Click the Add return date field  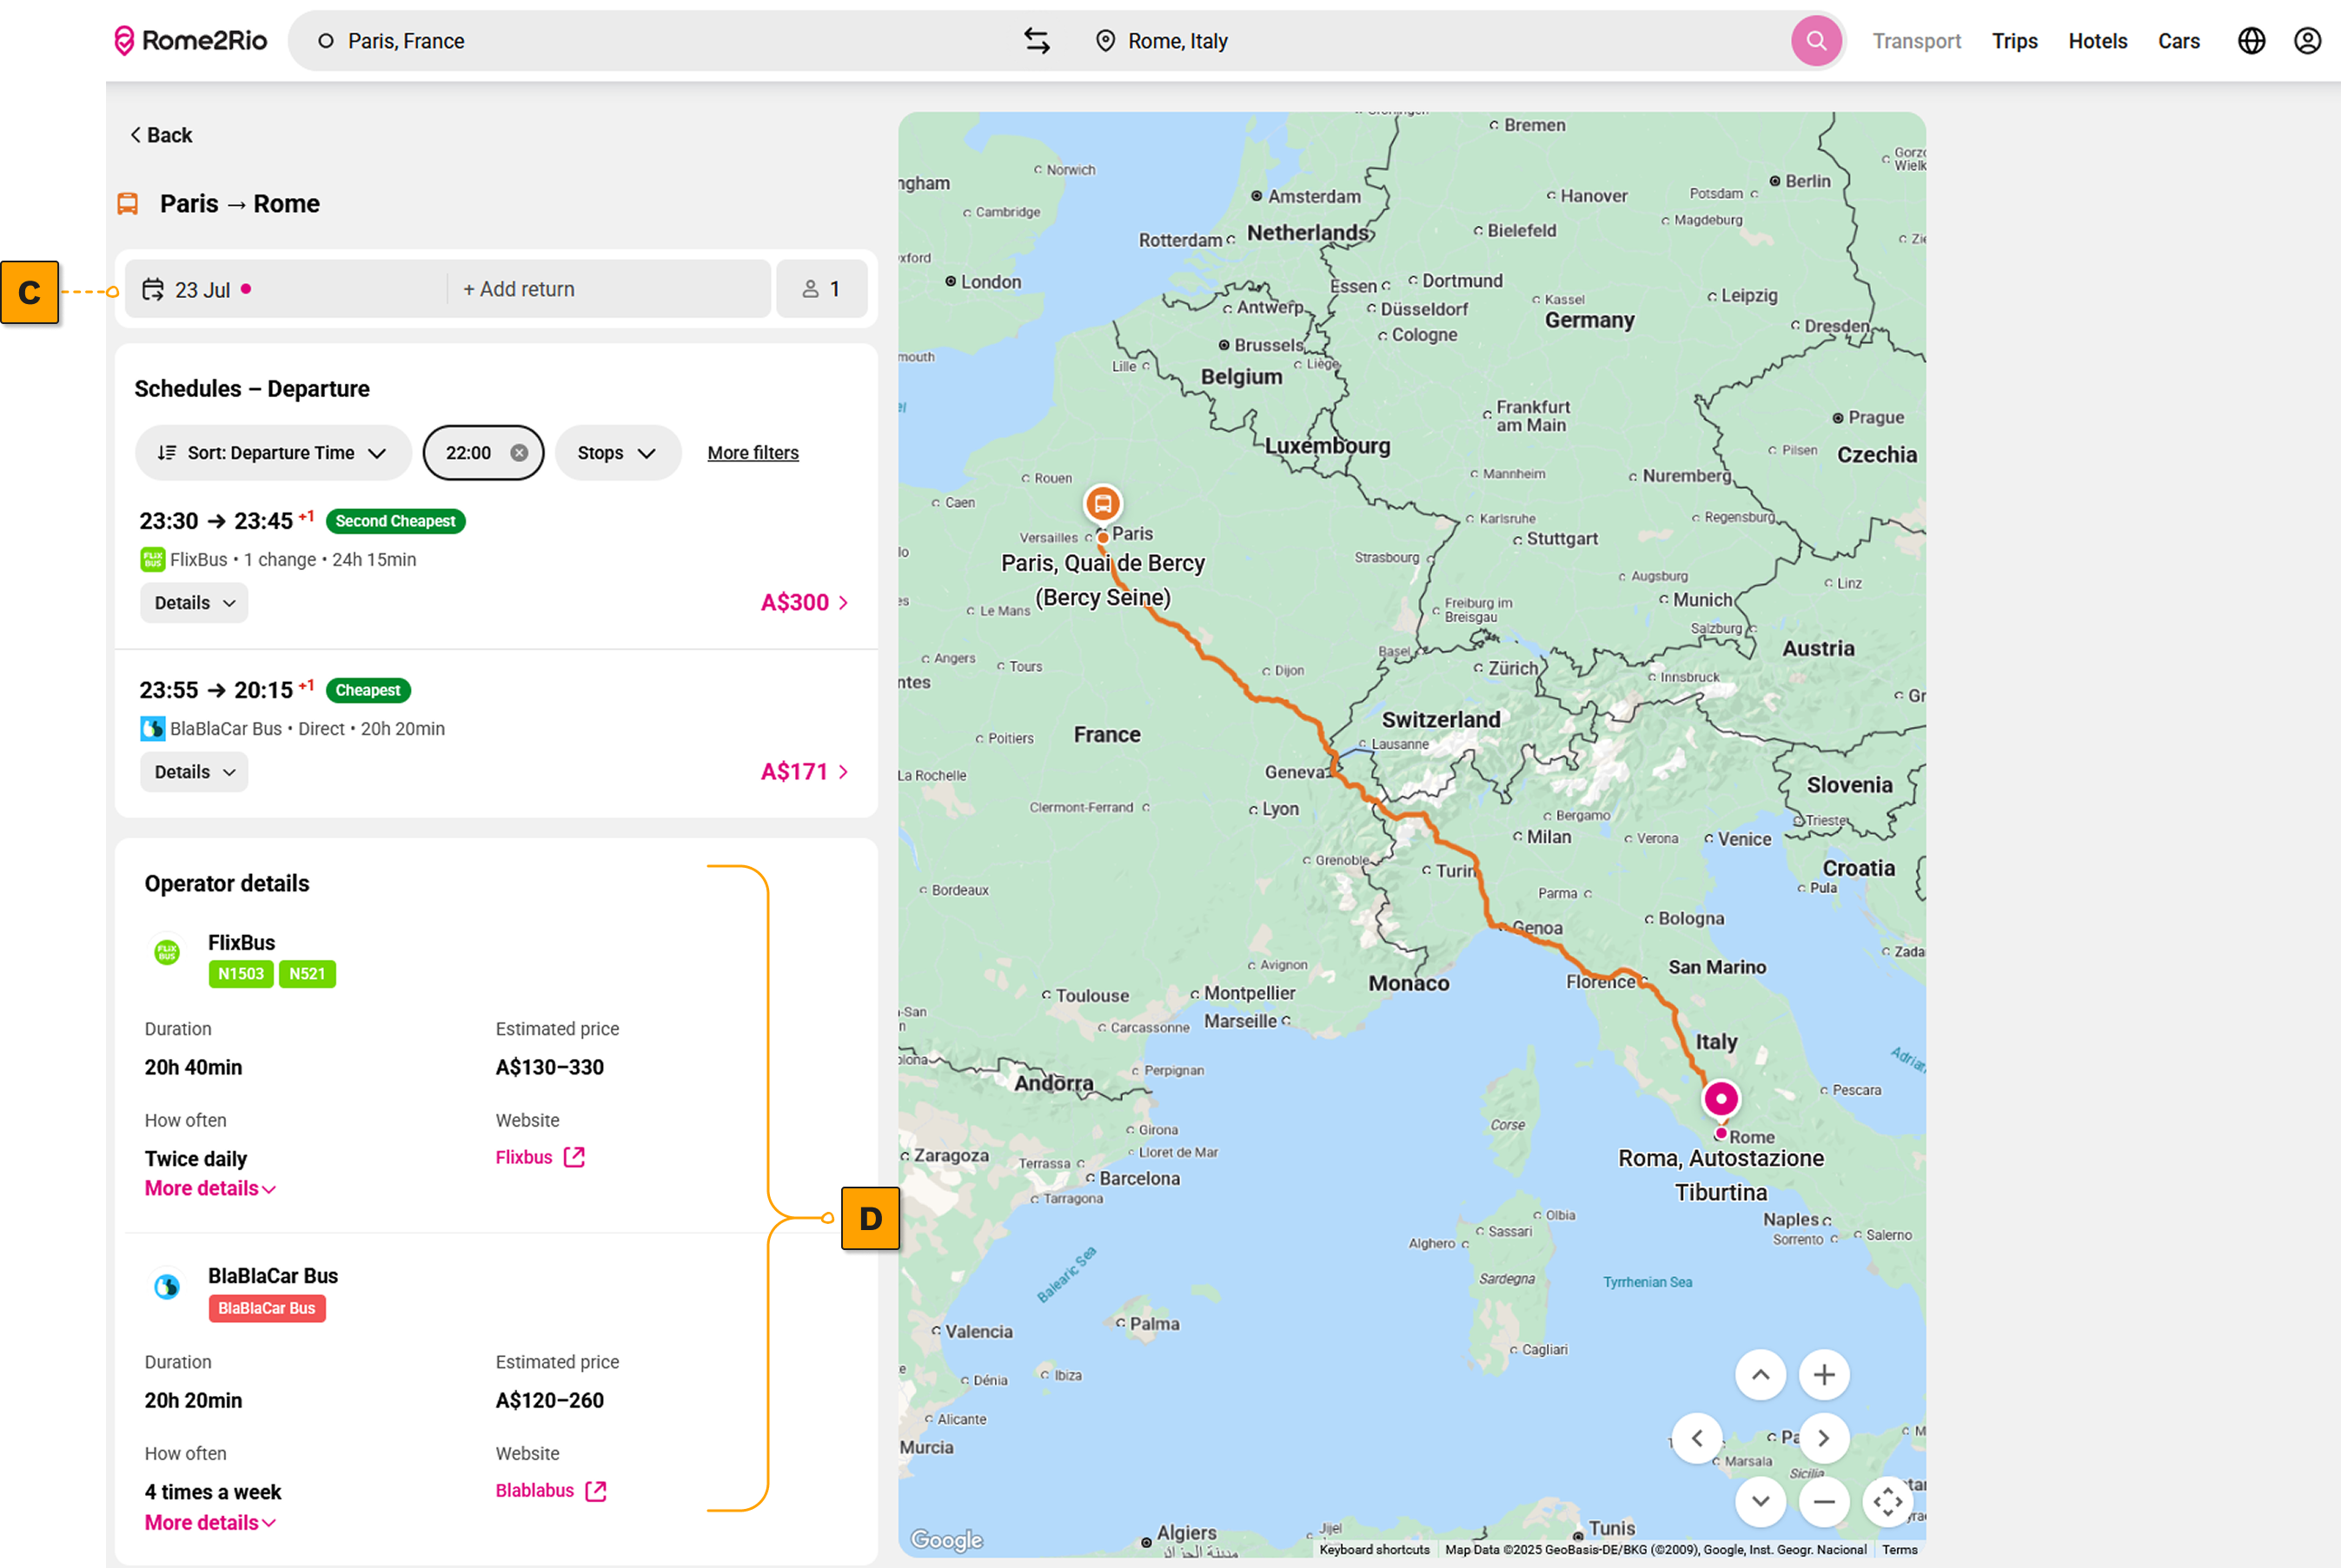coord(520,289)
